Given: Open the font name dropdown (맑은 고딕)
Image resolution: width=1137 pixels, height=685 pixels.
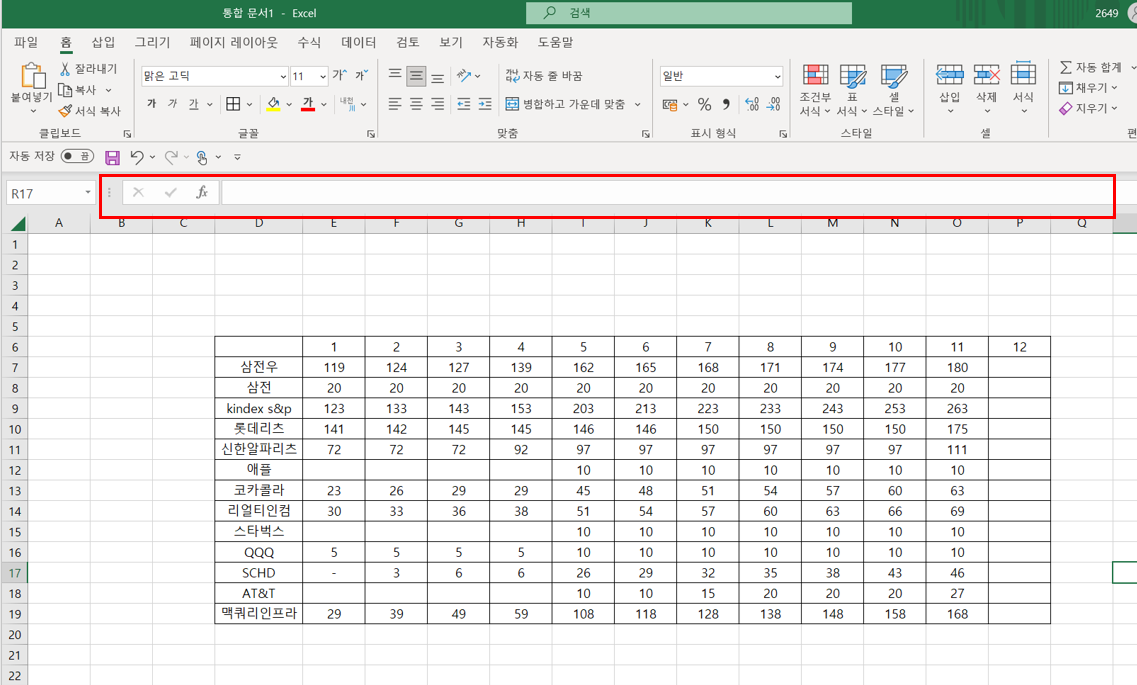Looking at the screenshot, I should point(283,76).
